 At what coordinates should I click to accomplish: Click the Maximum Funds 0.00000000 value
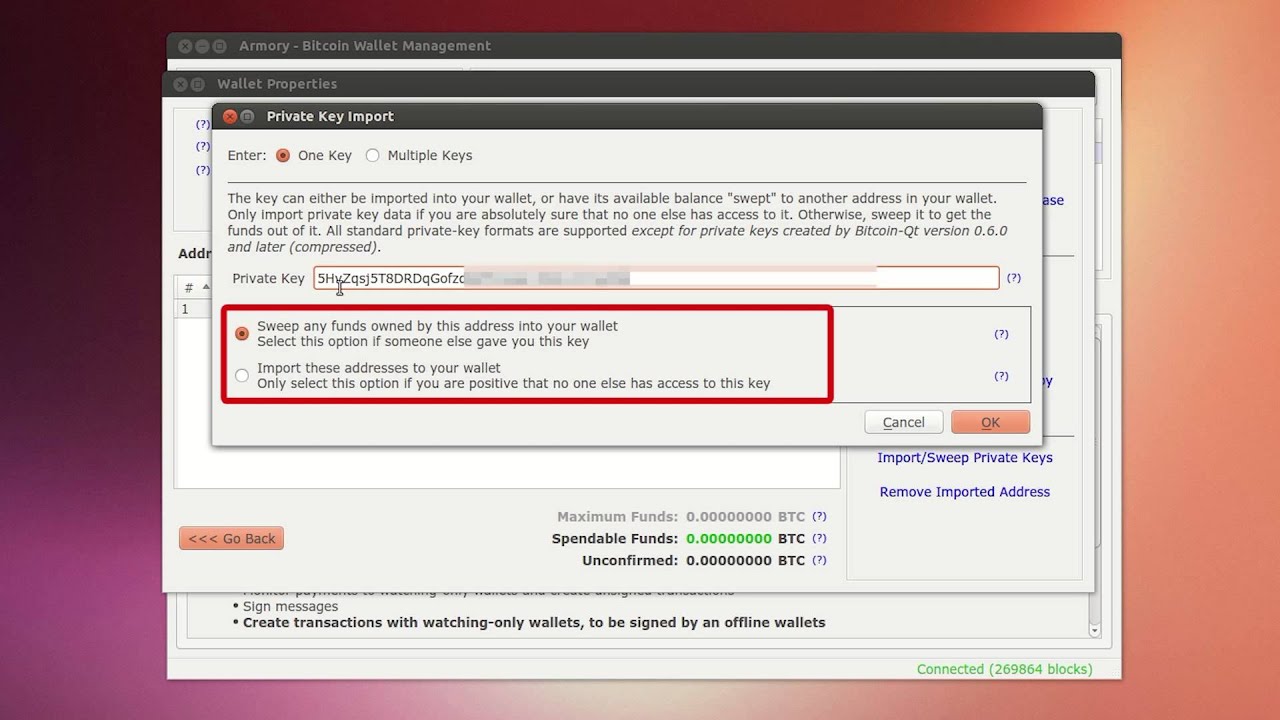(x=729, y=517)
